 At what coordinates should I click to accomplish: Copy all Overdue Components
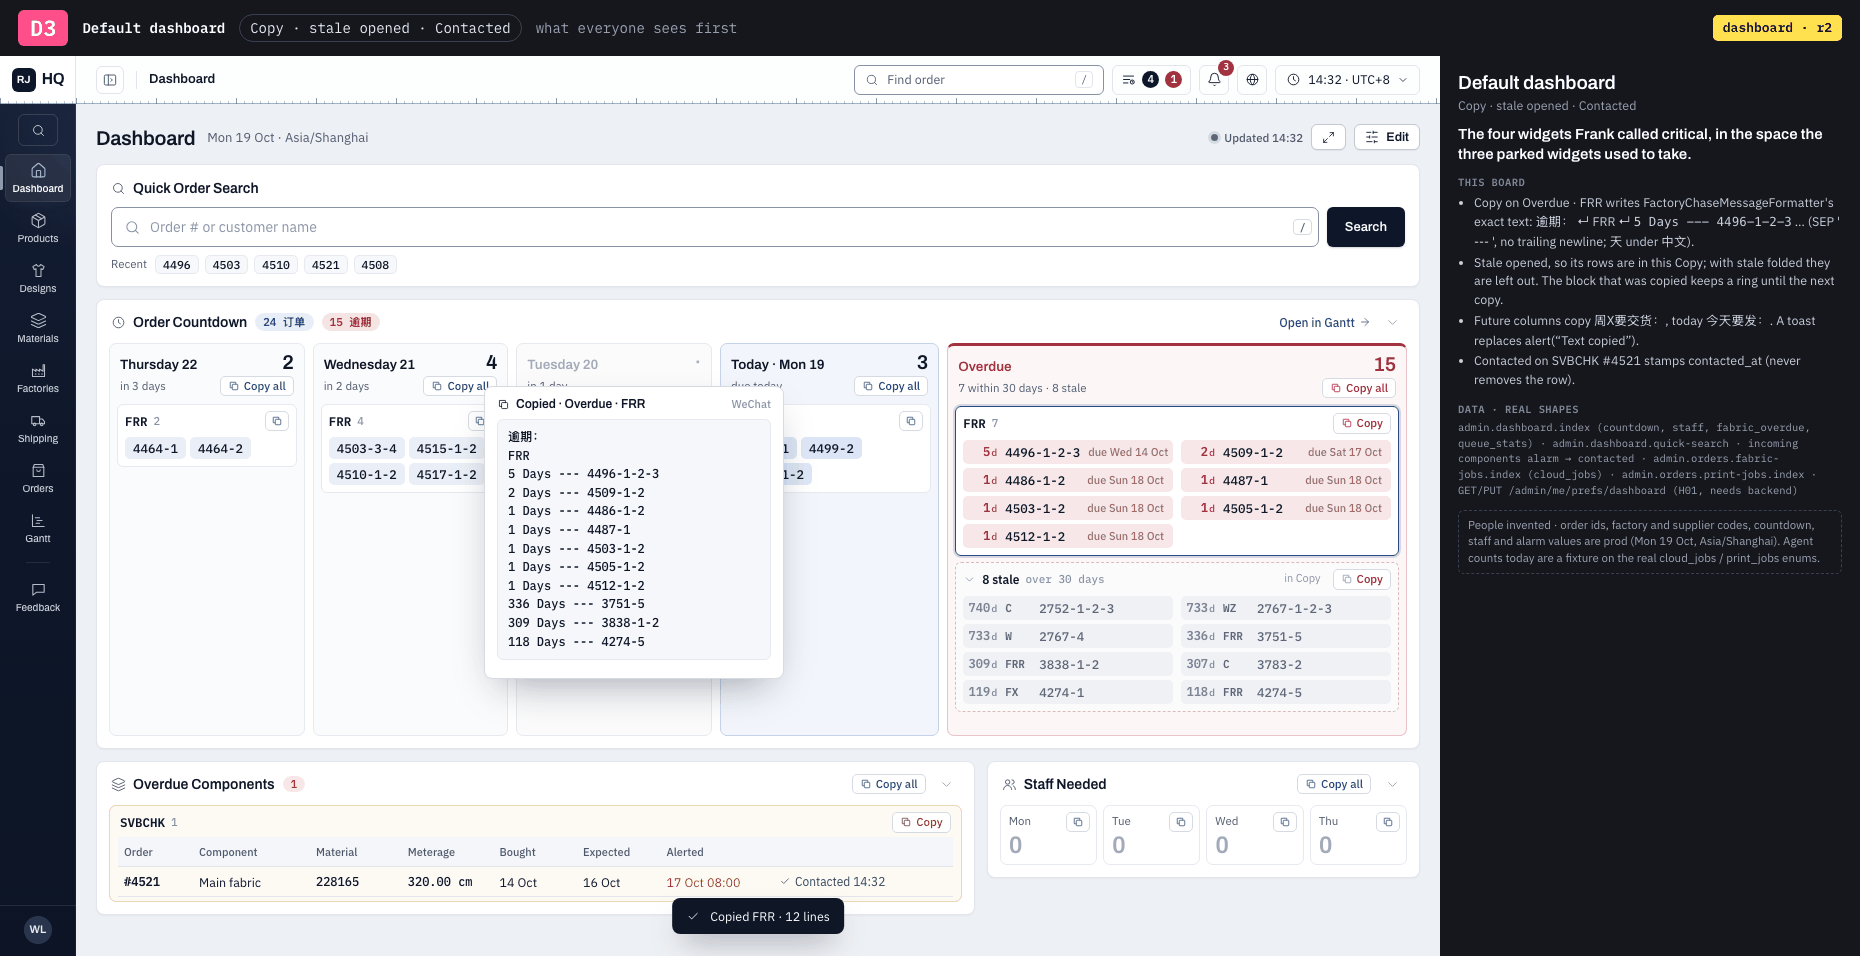(889, 784)
